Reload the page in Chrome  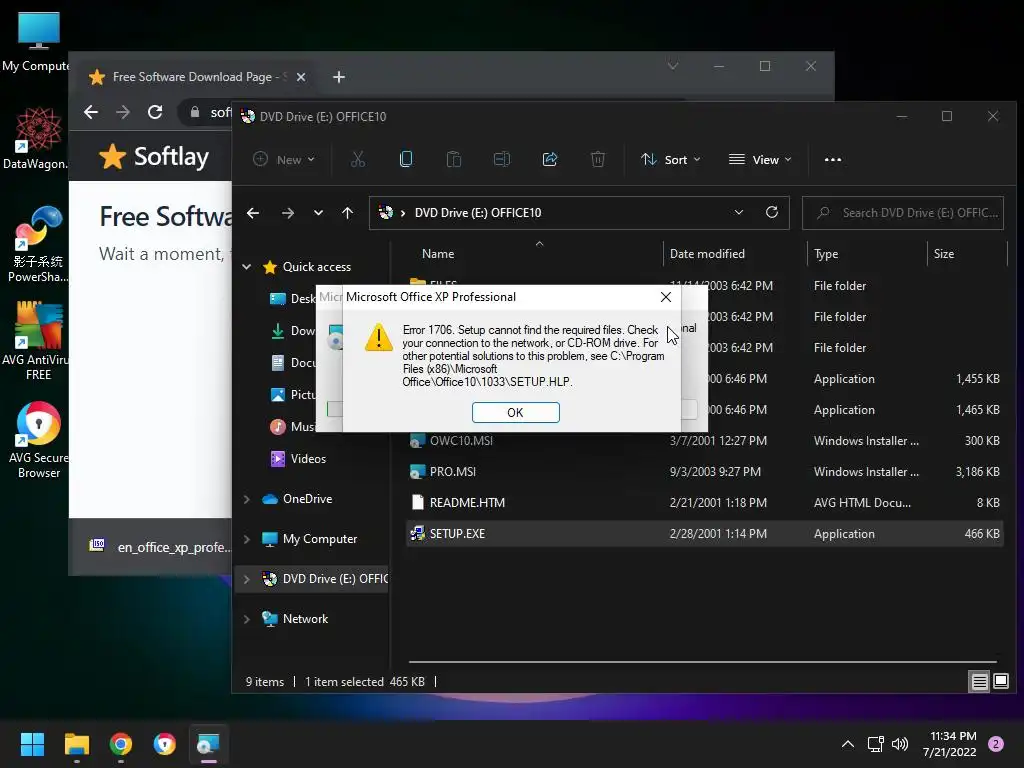tap(155, 112)
